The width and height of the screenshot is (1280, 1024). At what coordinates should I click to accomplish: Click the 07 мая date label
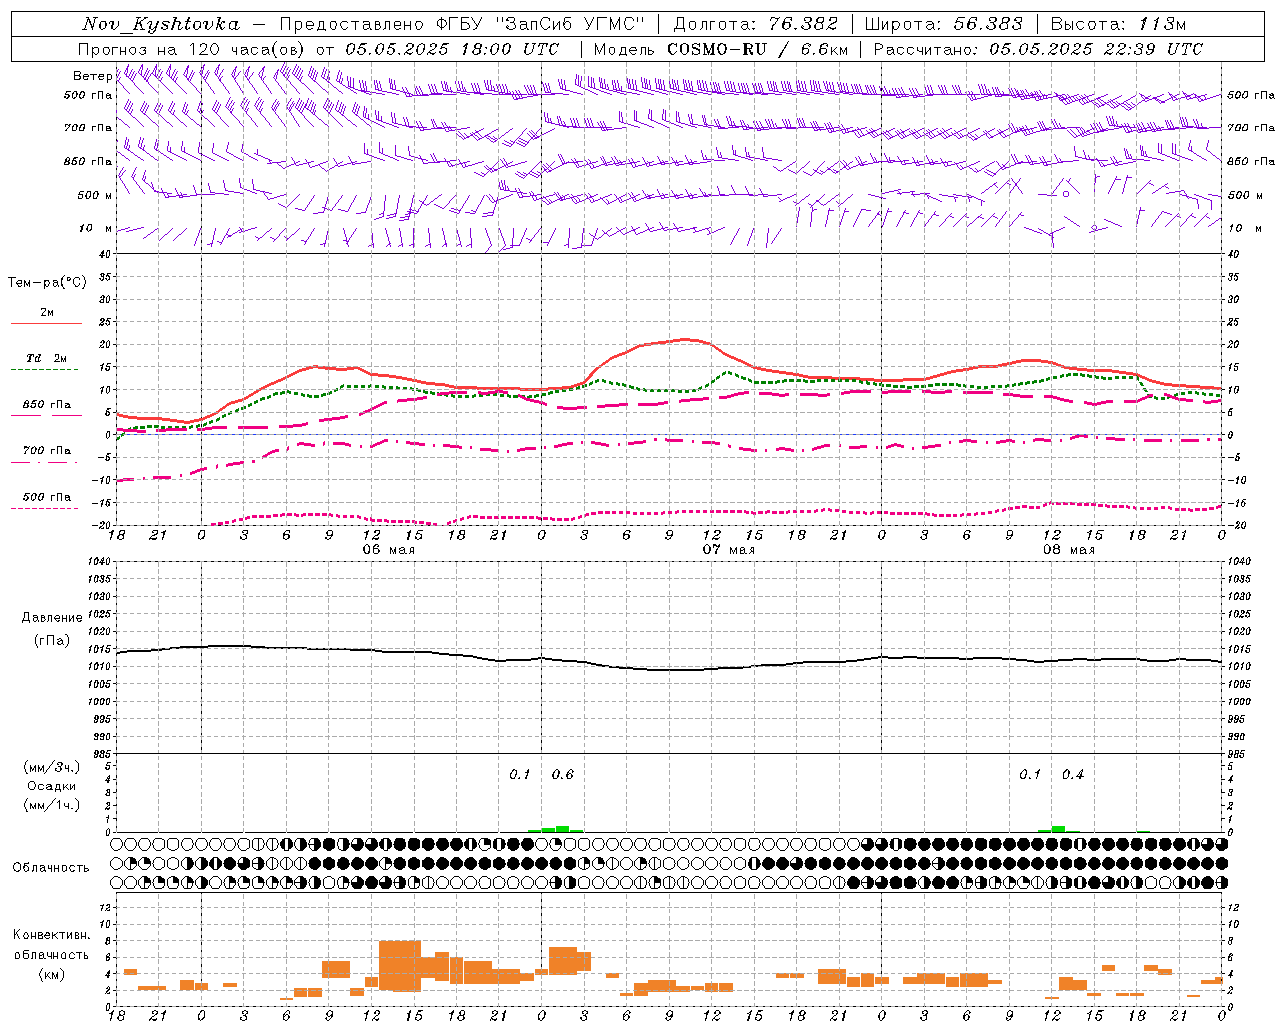pyautogui.click(x=729, y=550)
